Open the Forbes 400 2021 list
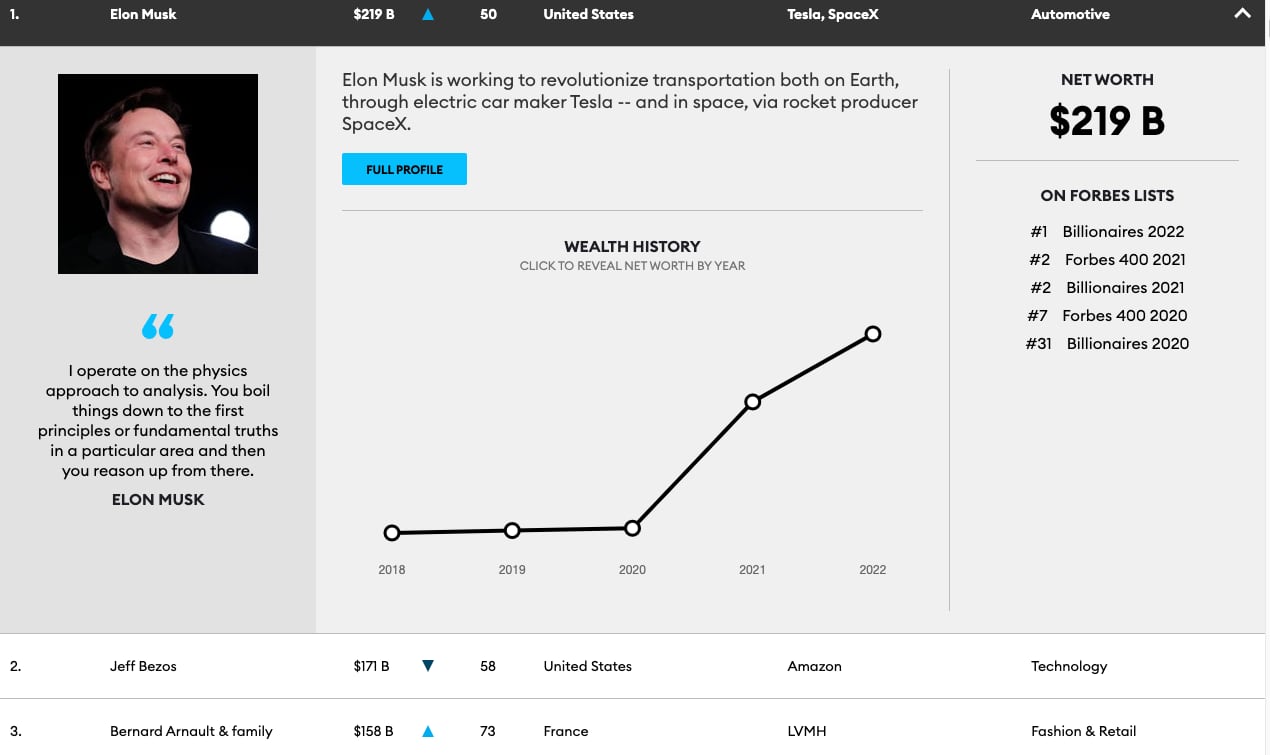Image resolution: width=1270 pixels, height=755 pixels. (1124, 260)
